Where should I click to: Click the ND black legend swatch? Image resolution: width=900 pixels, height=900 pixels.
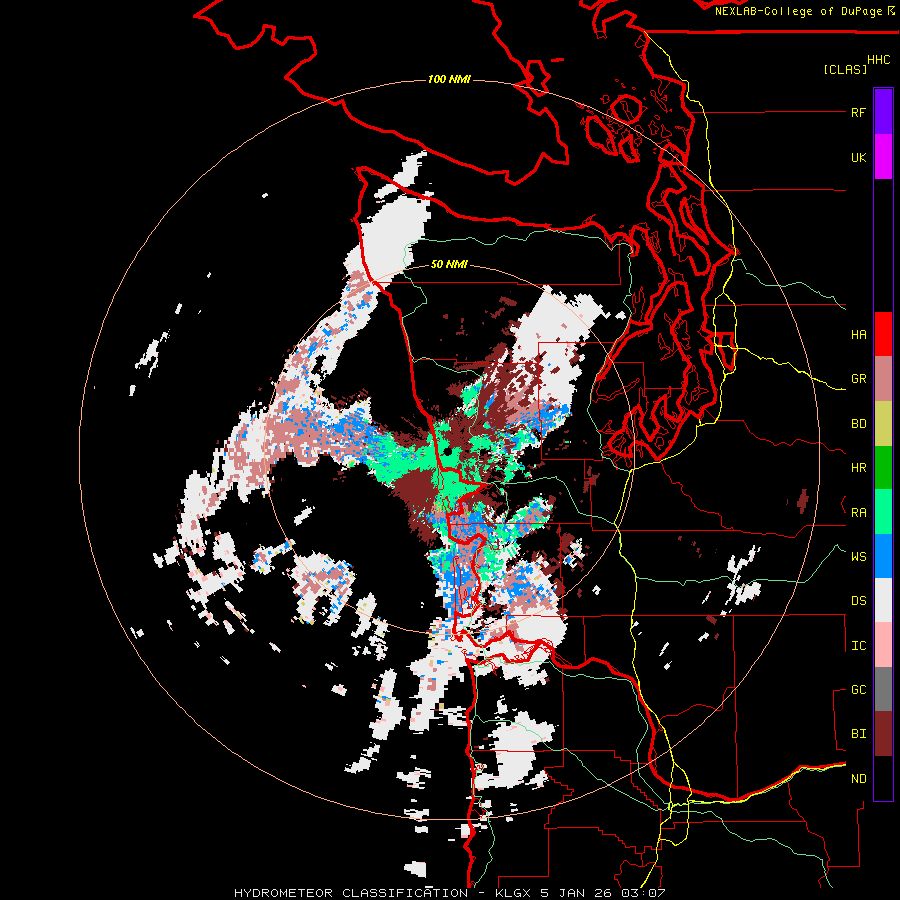tap(883, 778)
